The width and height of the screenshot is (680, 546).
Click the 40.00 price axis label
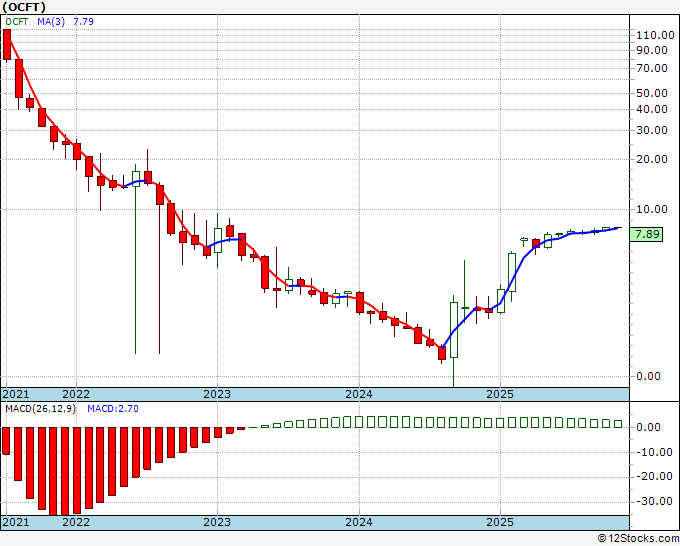tap(652, 109)
